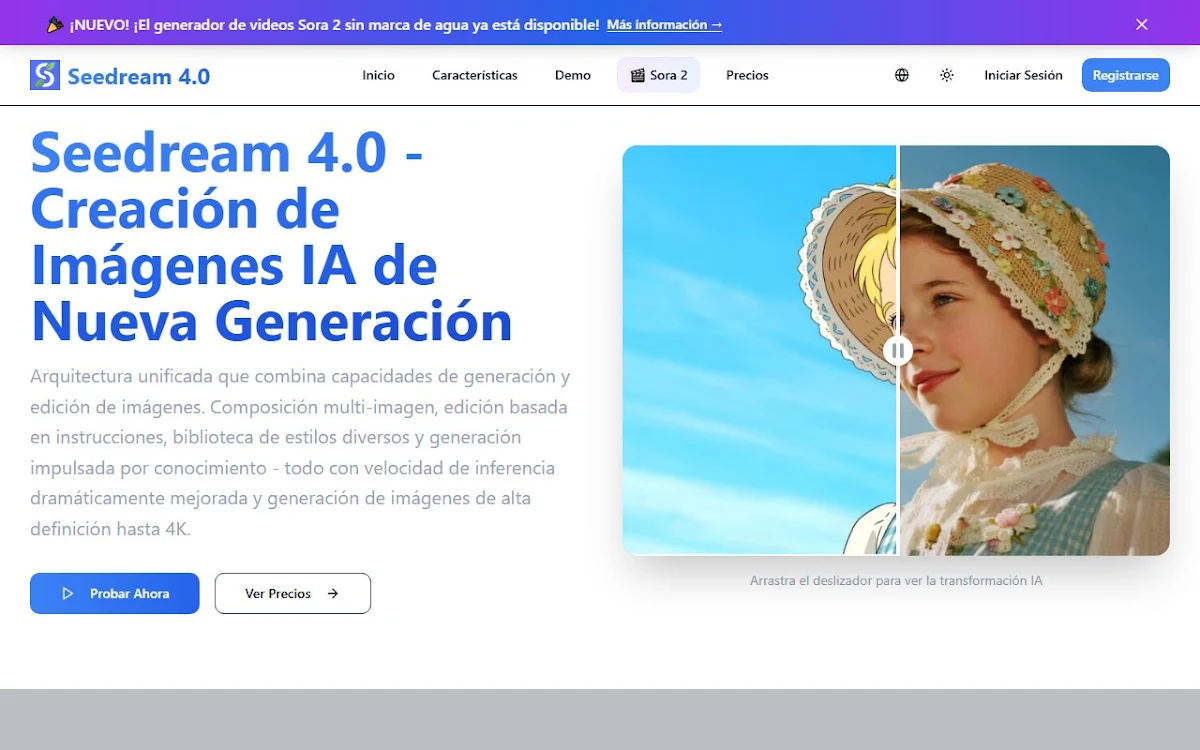Image resolution: width=1200 pixels, height=750 pixels.
Task: Follow the Más información link
Action: (x=664, y=24)
